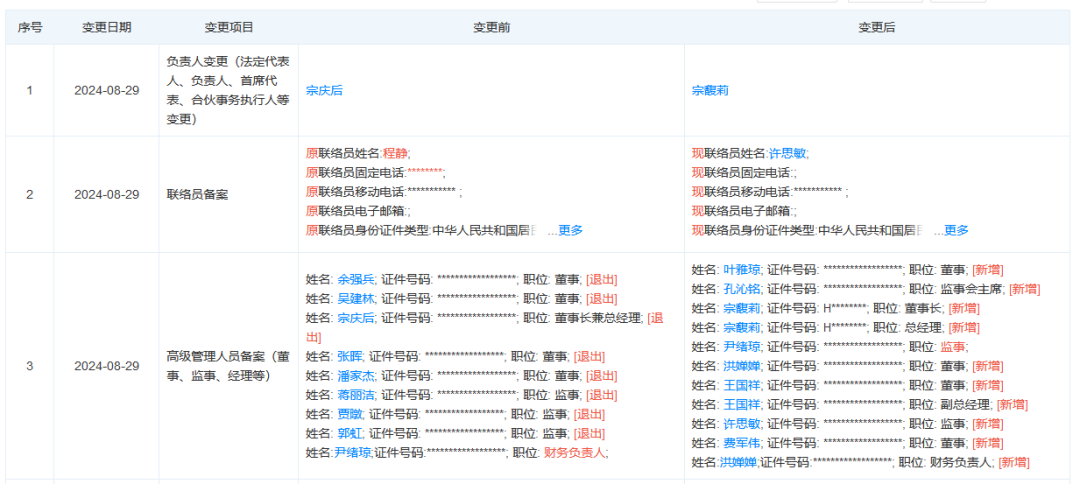
Task: Click the 费军伟 name link
Action: click(742, 442)
